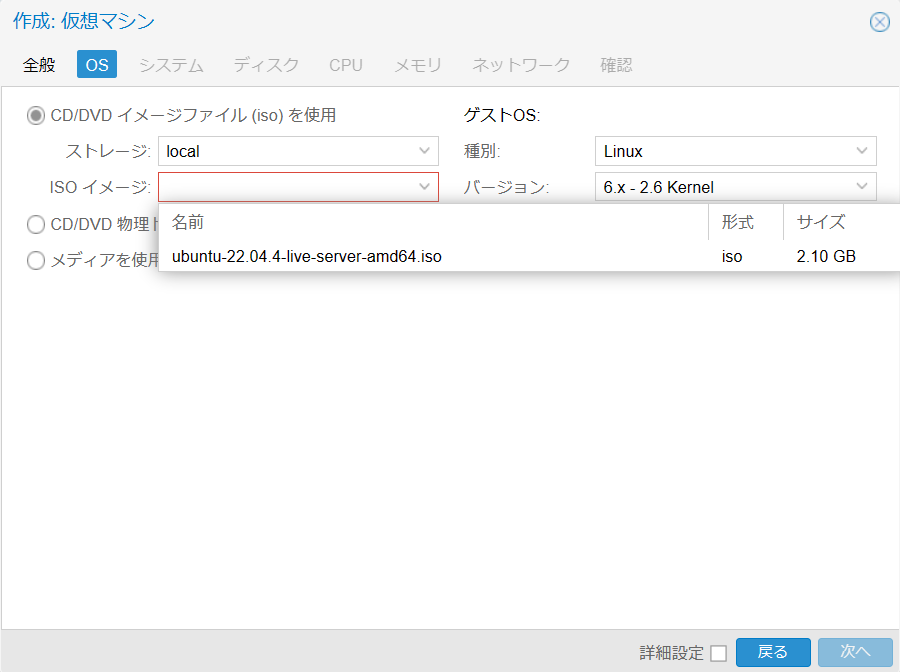Sort ISO list by サイズ column header
Screen dimensions: 900x672
841,222
